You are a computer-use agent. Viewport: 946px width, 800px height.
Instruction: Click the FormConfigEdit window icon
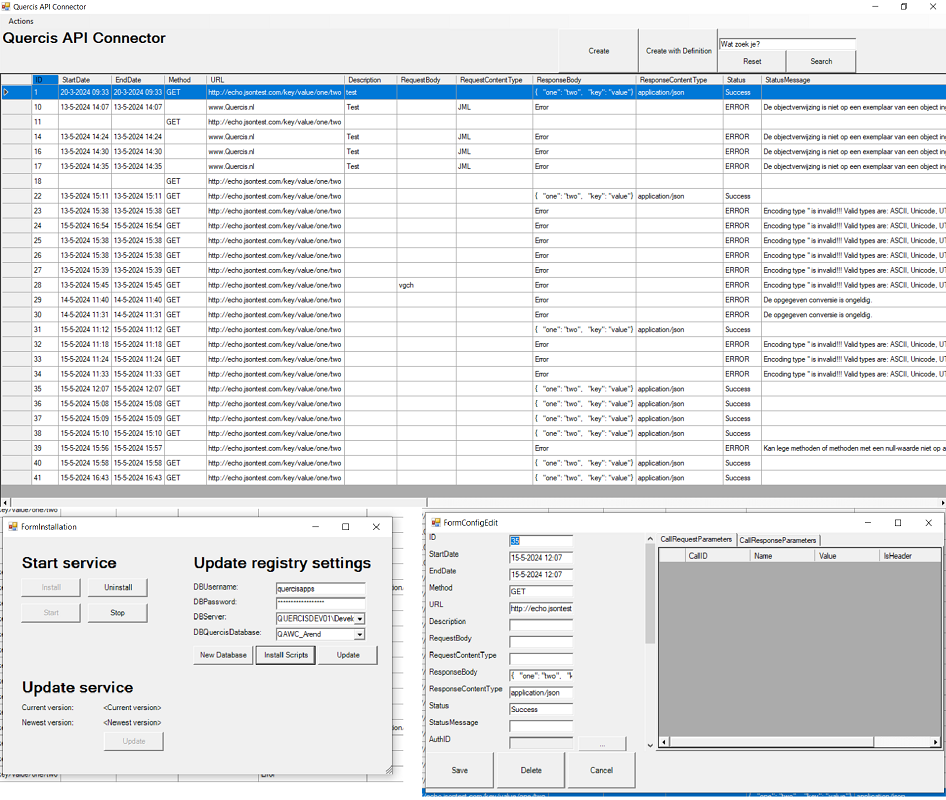click(436, 522)
